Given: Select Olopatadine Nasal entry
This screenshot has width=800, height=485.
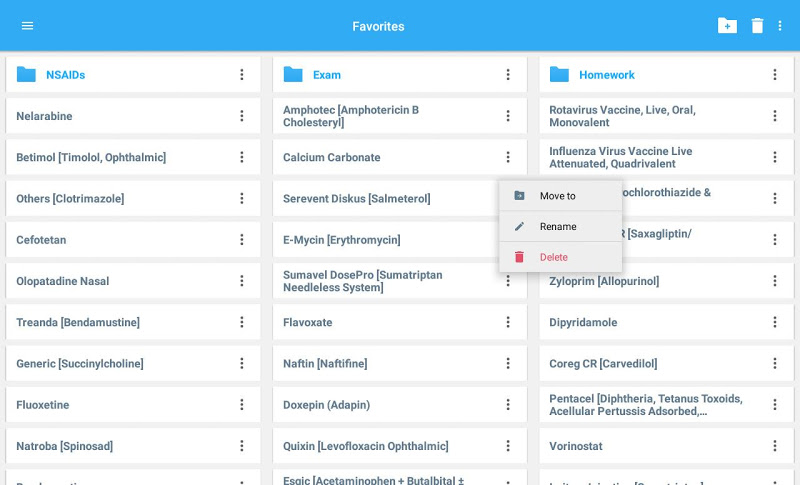Looking at the screenshot, I should [133, 282].
